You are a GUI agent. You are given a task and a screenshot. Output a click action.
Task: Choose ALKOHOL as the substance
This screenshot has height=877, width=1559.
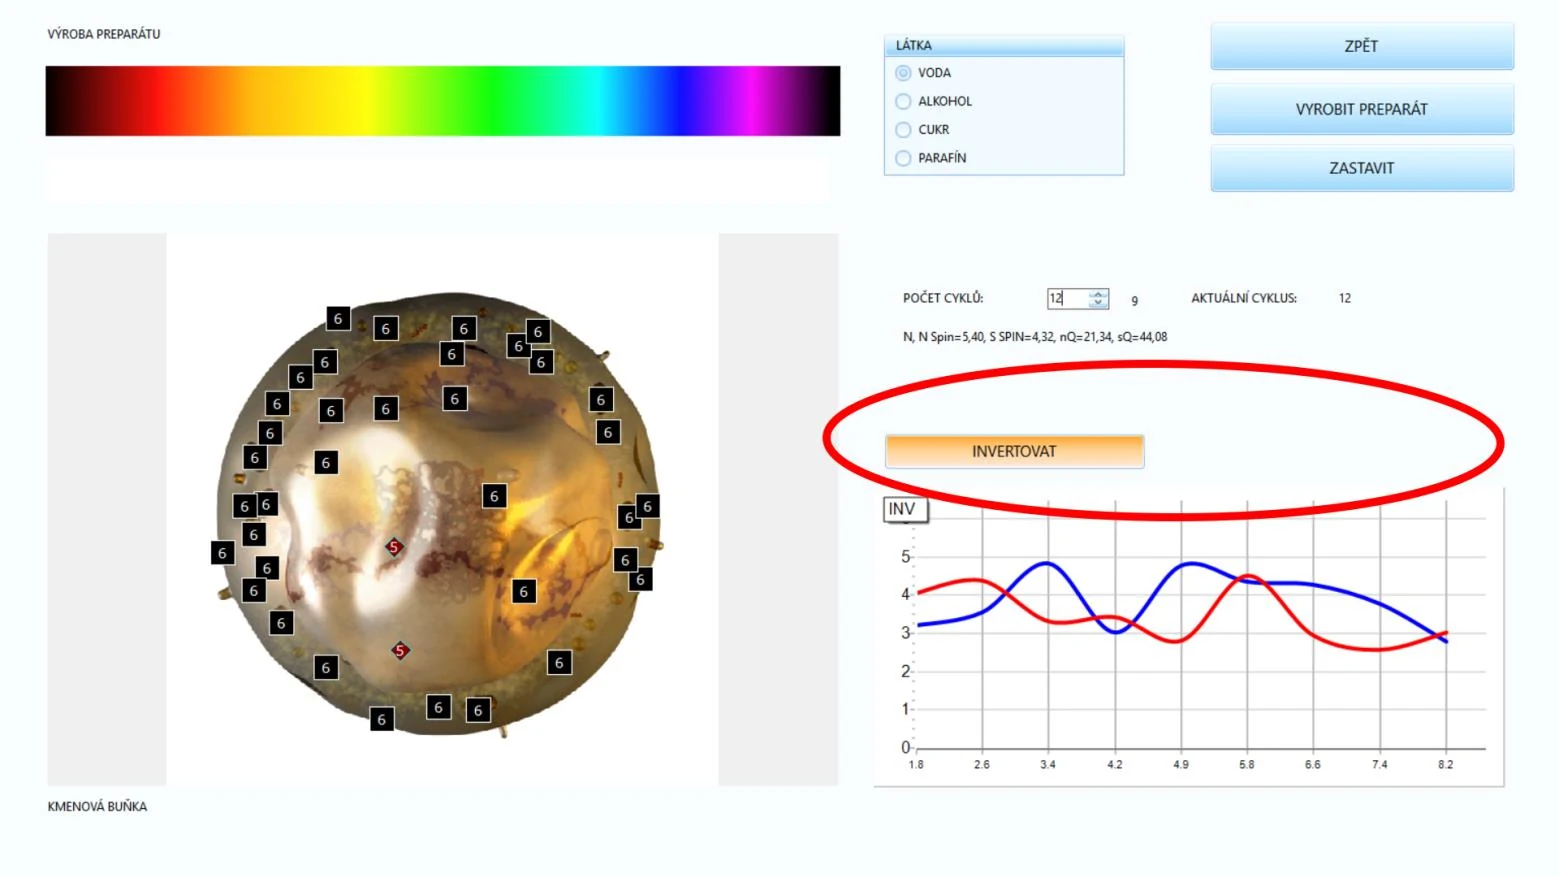pyautogui.click(x=903, y=101)
